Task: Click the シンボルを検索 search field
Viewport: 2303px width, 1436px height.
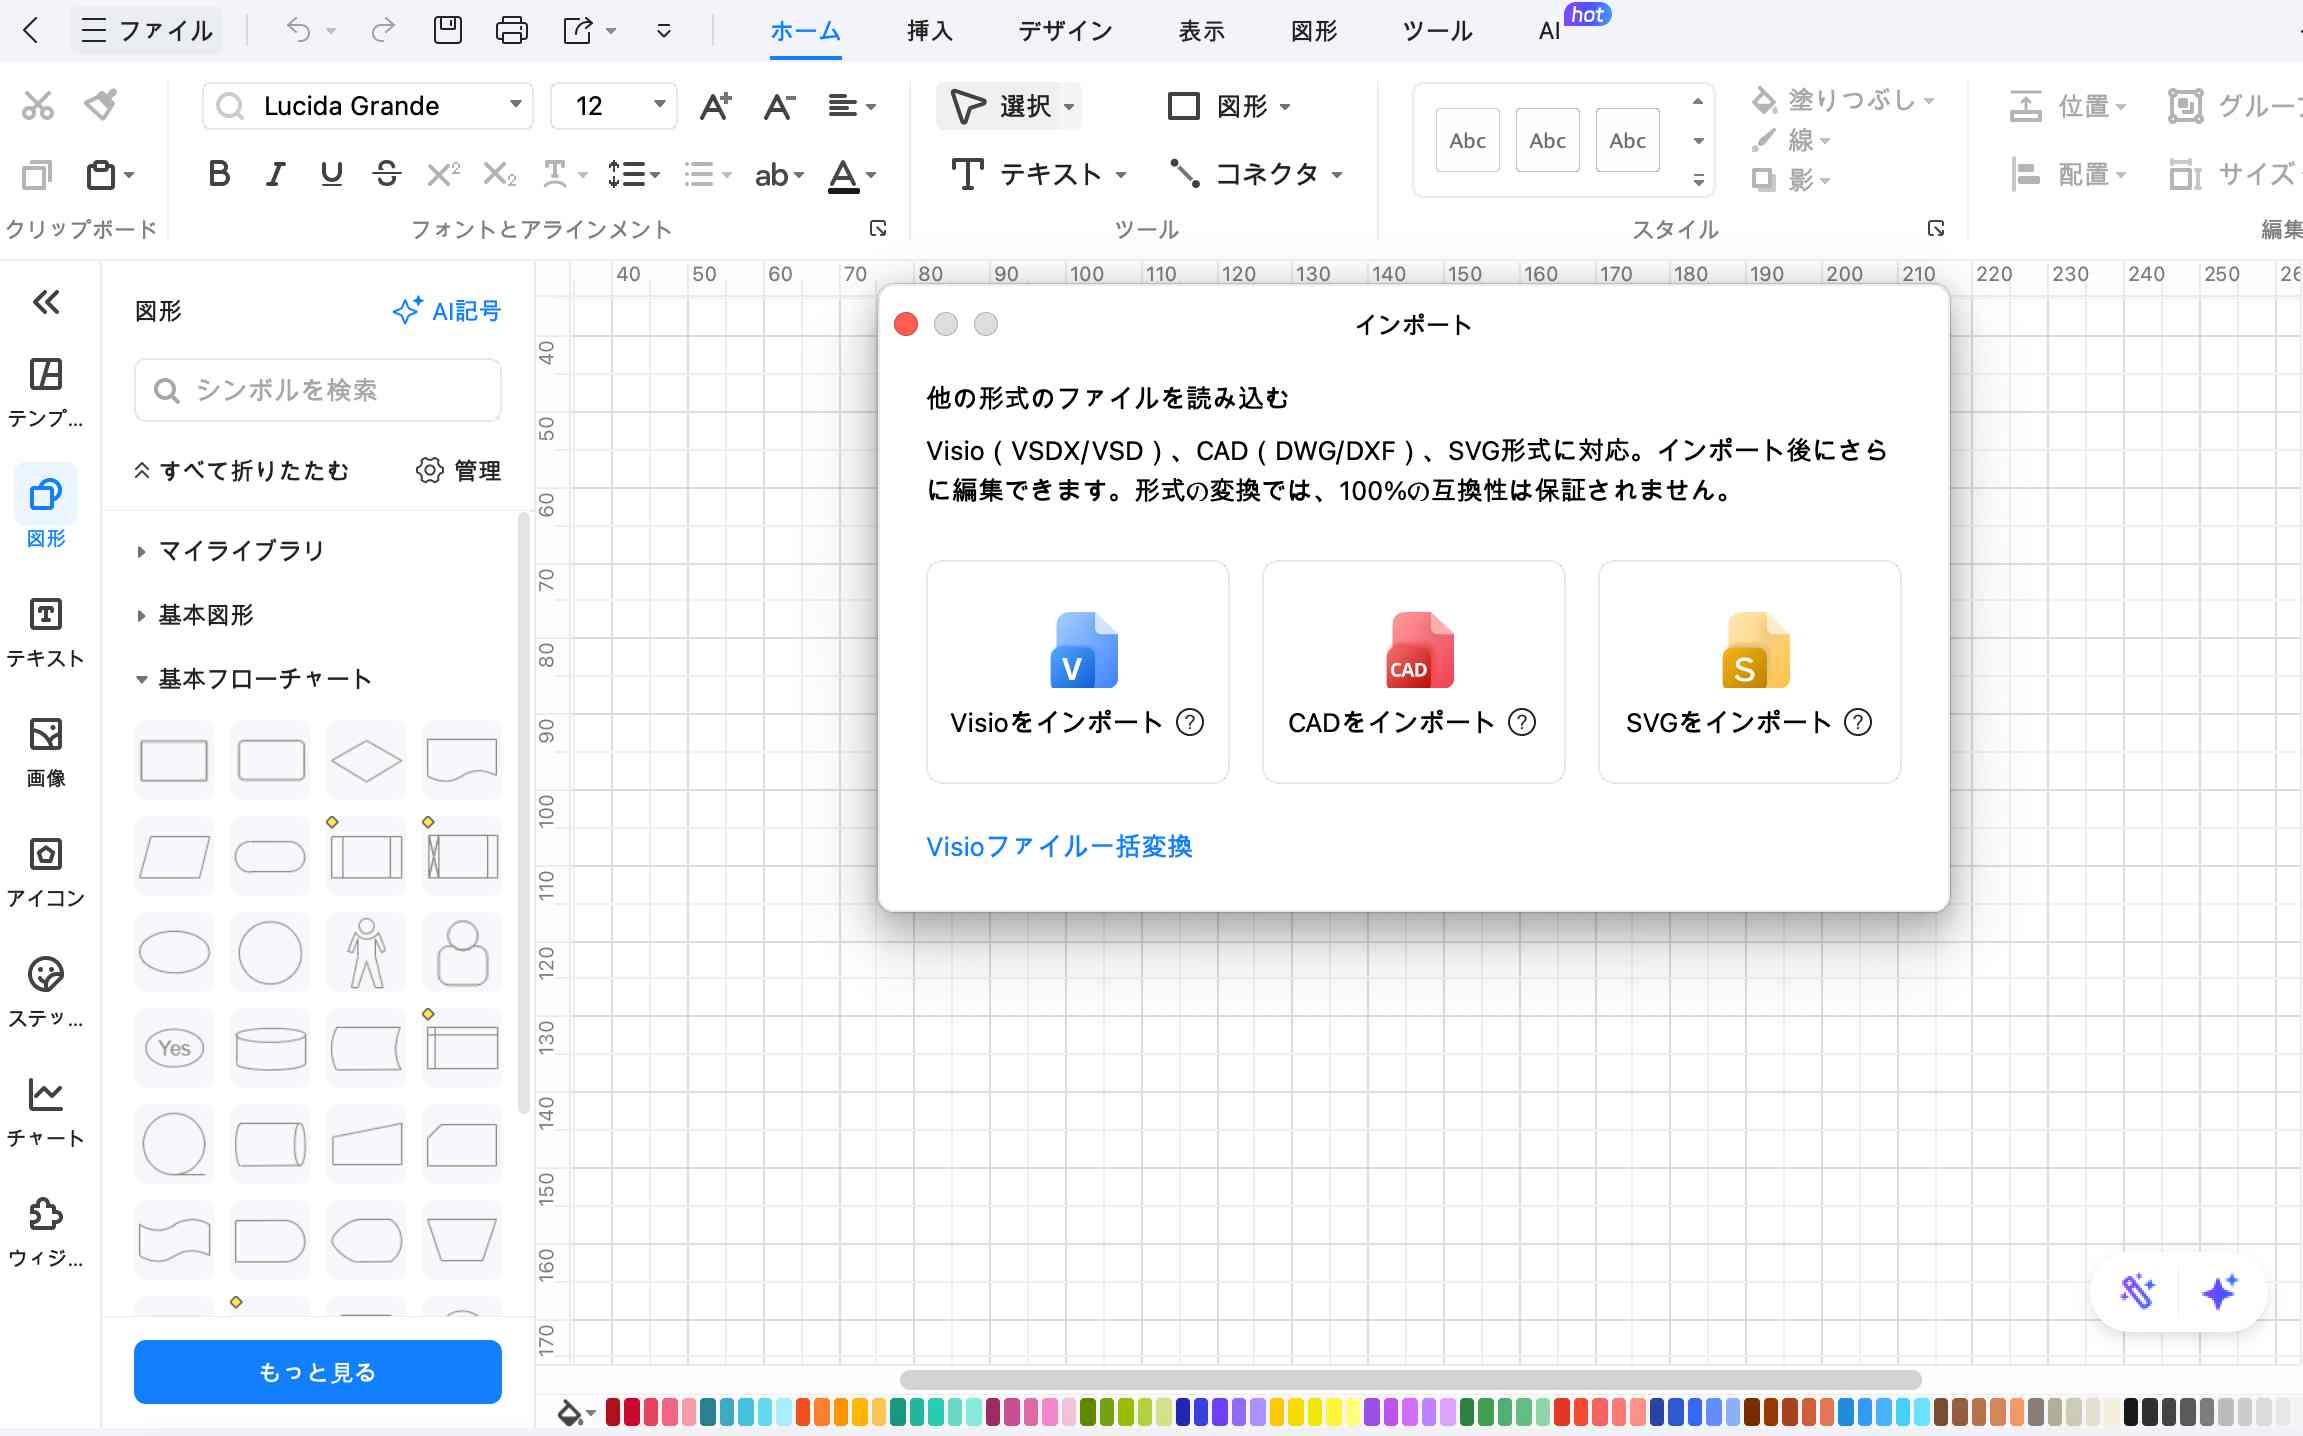Action: (x=317, y=390)
